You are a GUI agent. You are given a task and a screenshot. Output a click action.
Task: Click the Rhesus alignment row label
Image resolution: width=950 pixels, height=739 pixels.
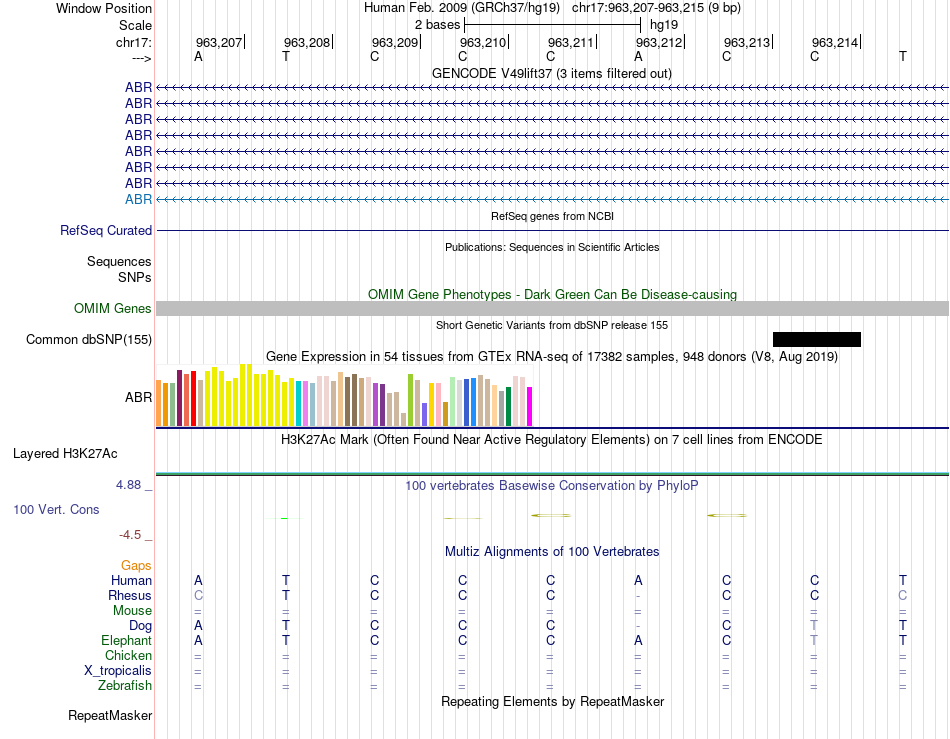(x=130, y=595)
